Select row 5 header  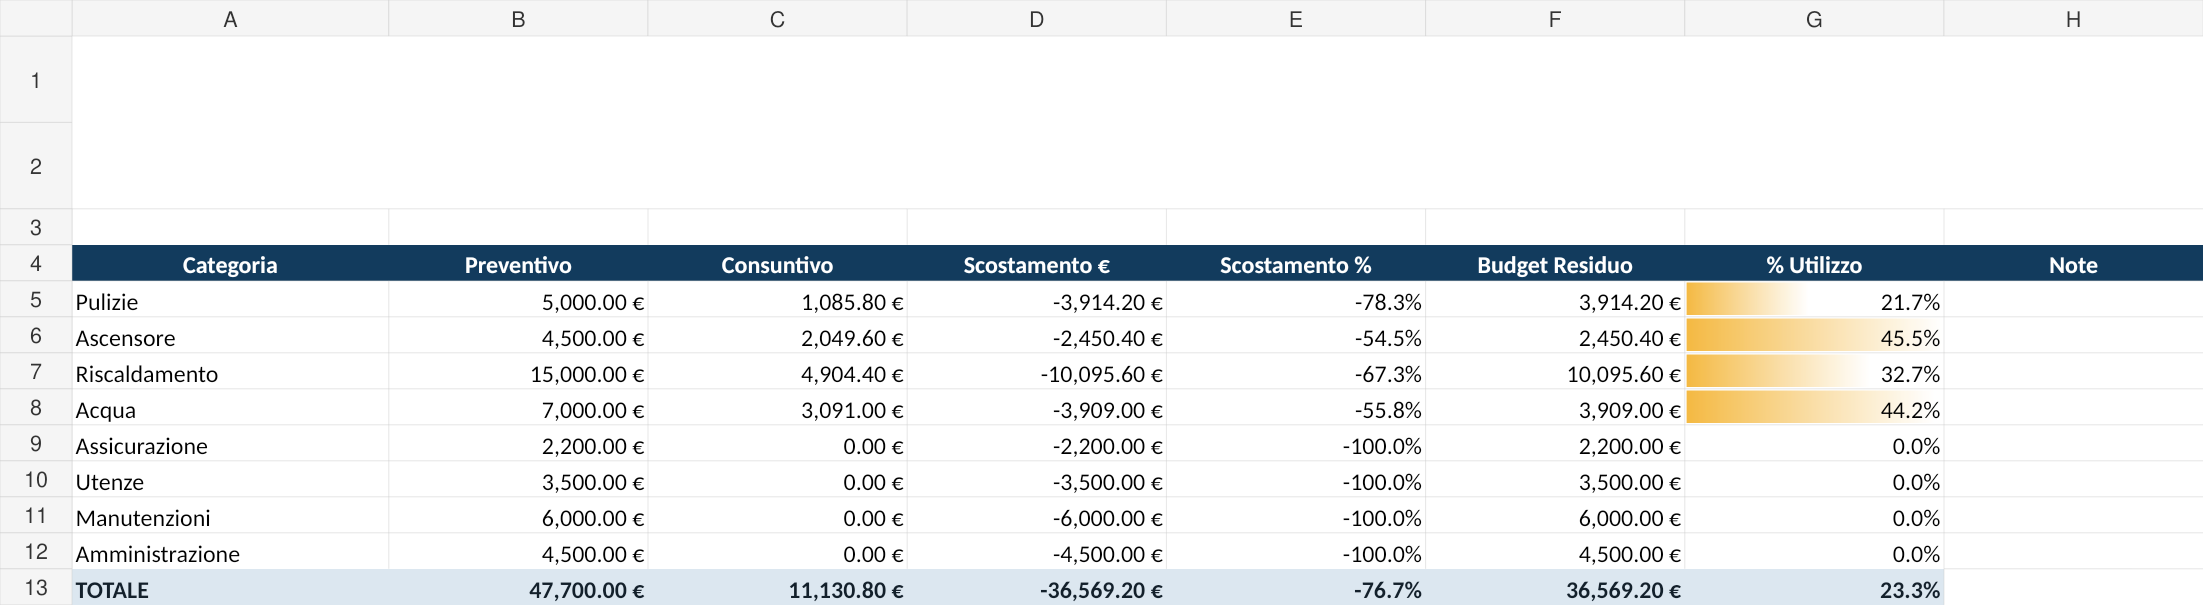[36, 300]
